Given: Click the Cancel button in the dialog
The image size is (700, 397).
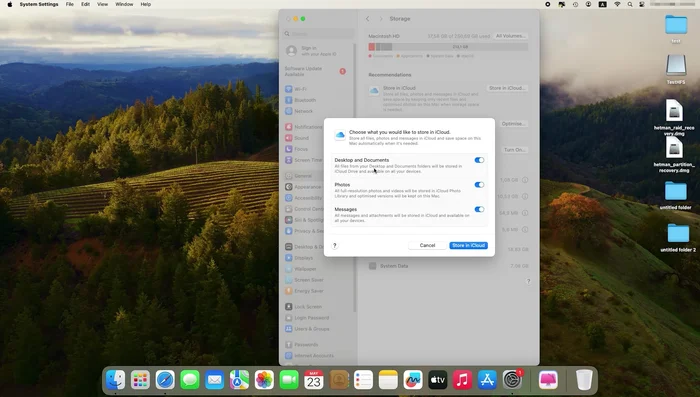Looking at the screenshot, I should coord(427,245).
